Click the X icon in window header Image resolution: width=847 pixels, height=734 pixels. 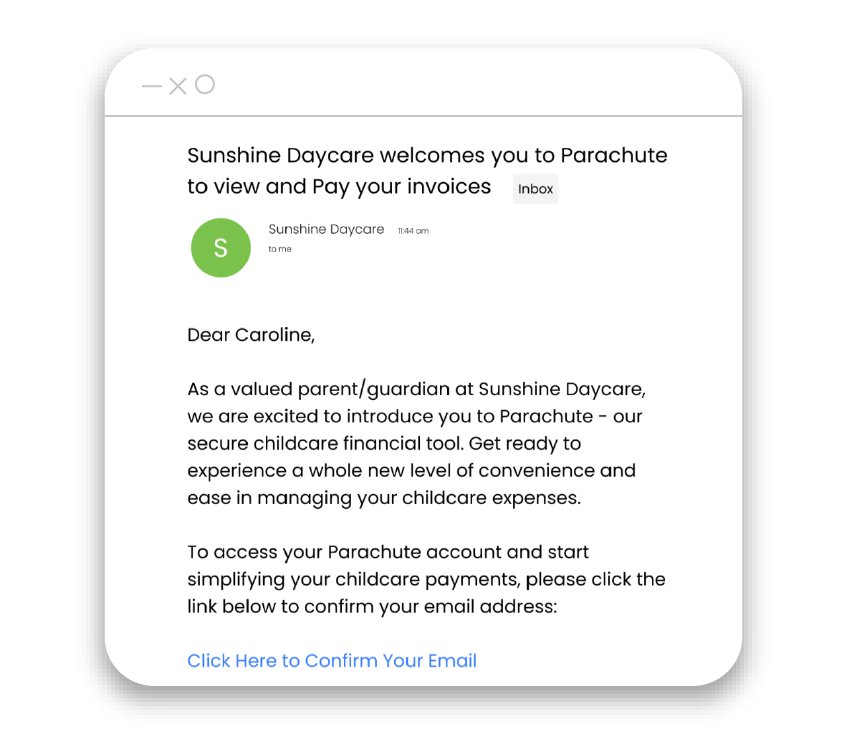178,87
